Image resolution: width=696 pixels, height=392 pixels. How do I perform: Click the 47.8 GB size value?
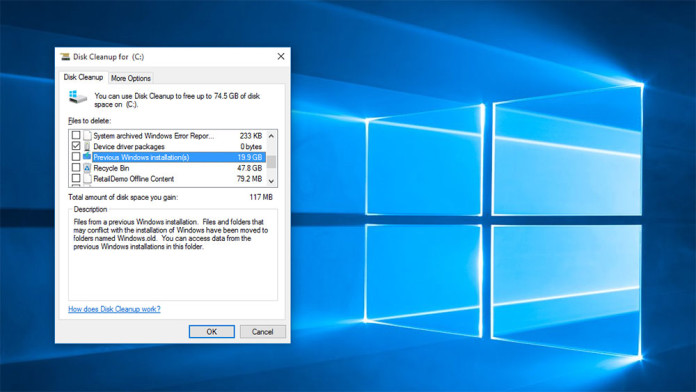coord(249,168)
